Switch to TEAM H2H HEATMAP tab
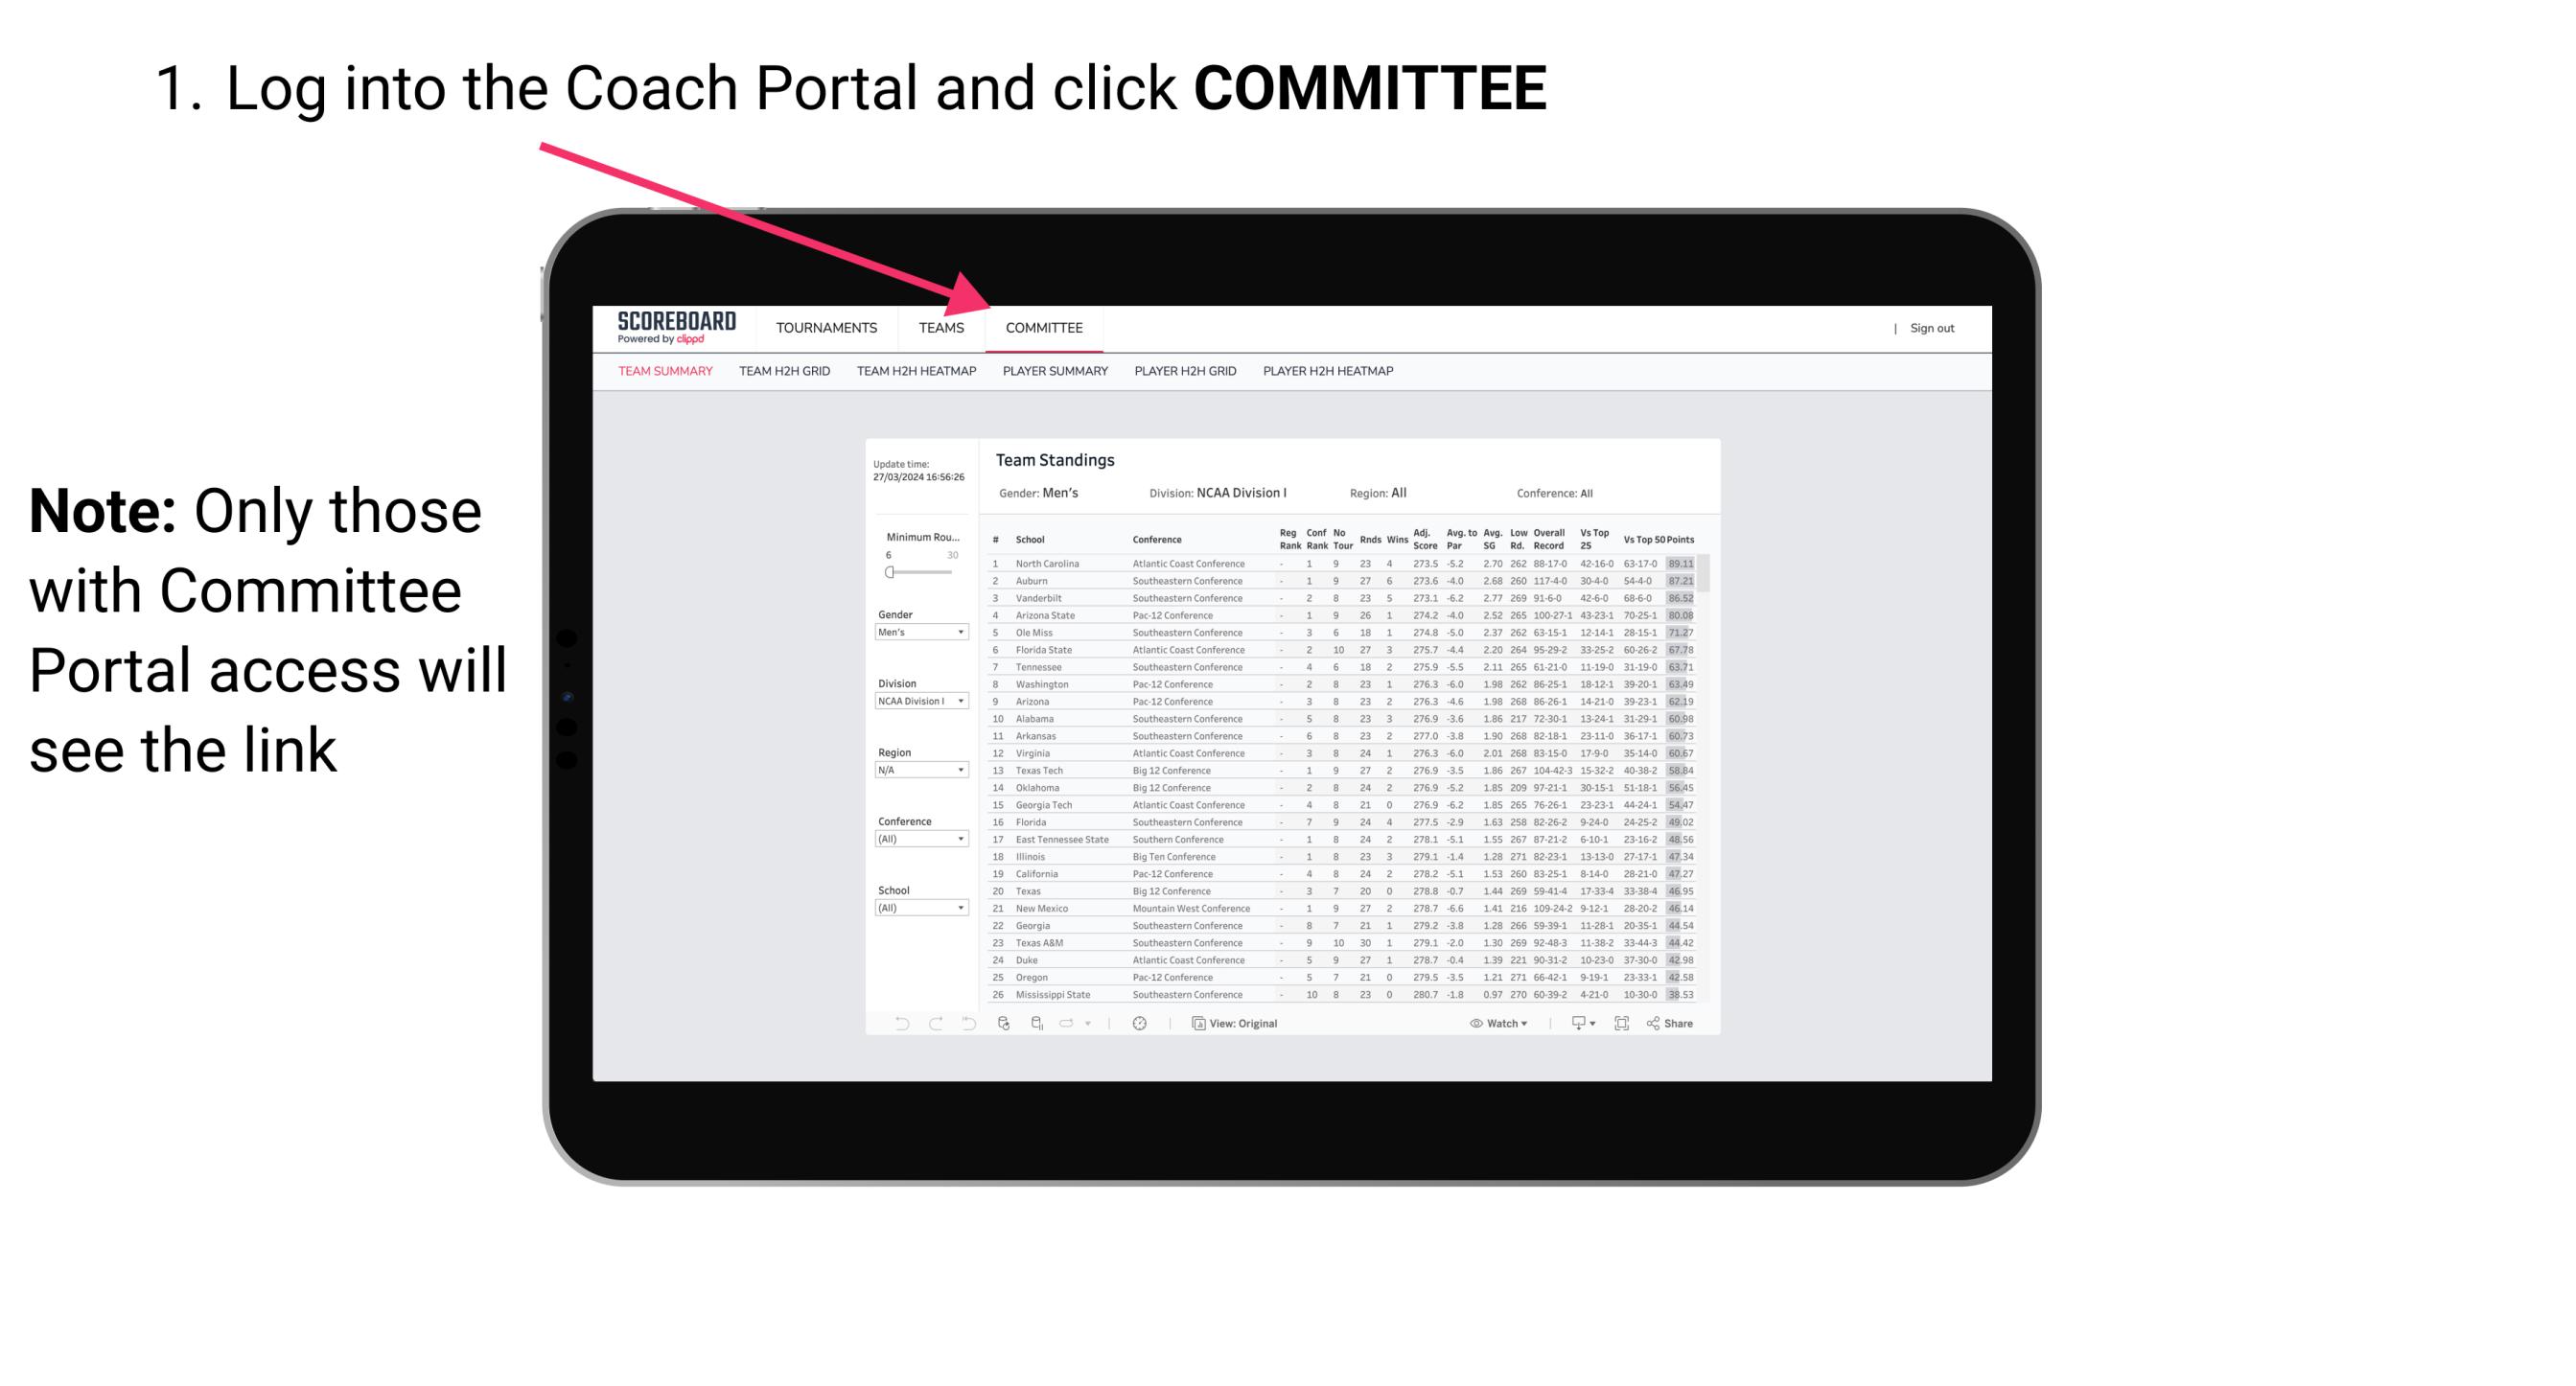 [x=918, y=374]
